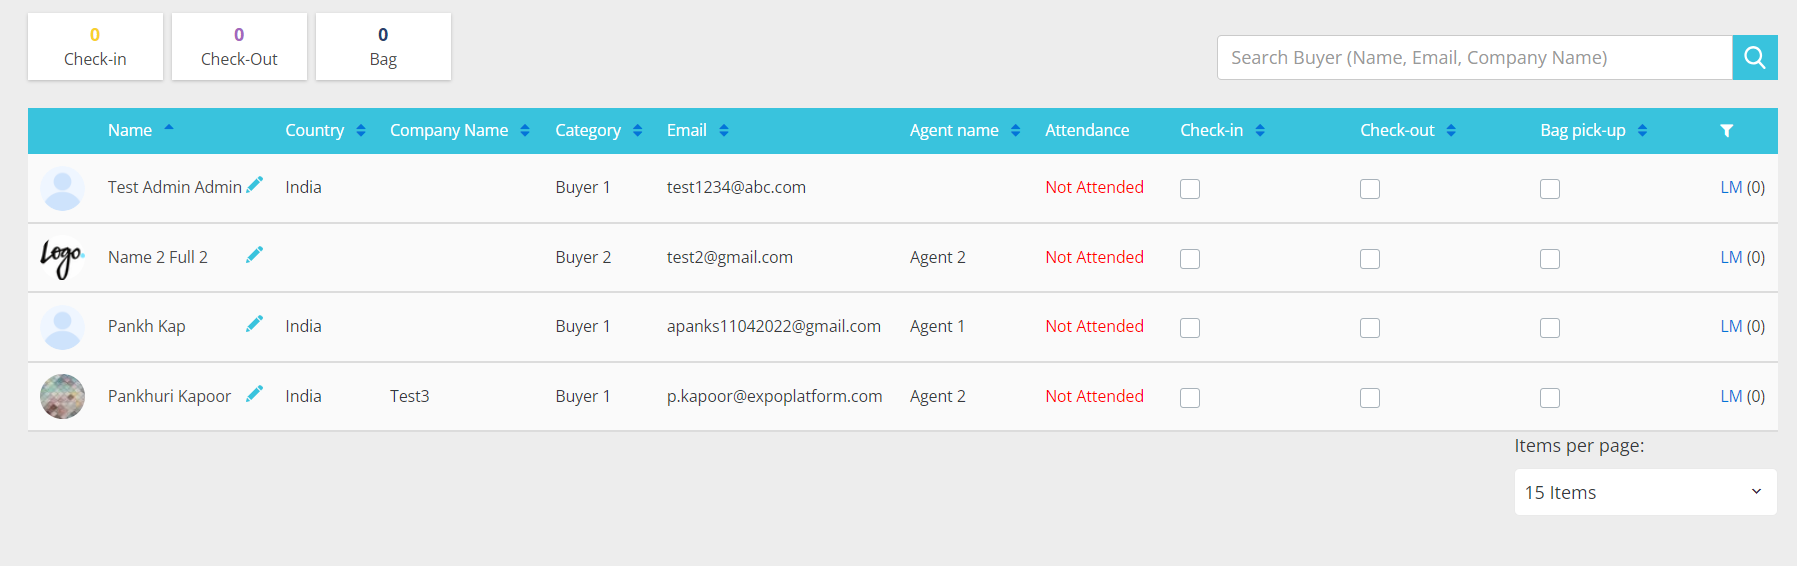Open the 15 Items per page dropdown
This screenshot has width=1797, height=566.
click(x=1645, y=492)
